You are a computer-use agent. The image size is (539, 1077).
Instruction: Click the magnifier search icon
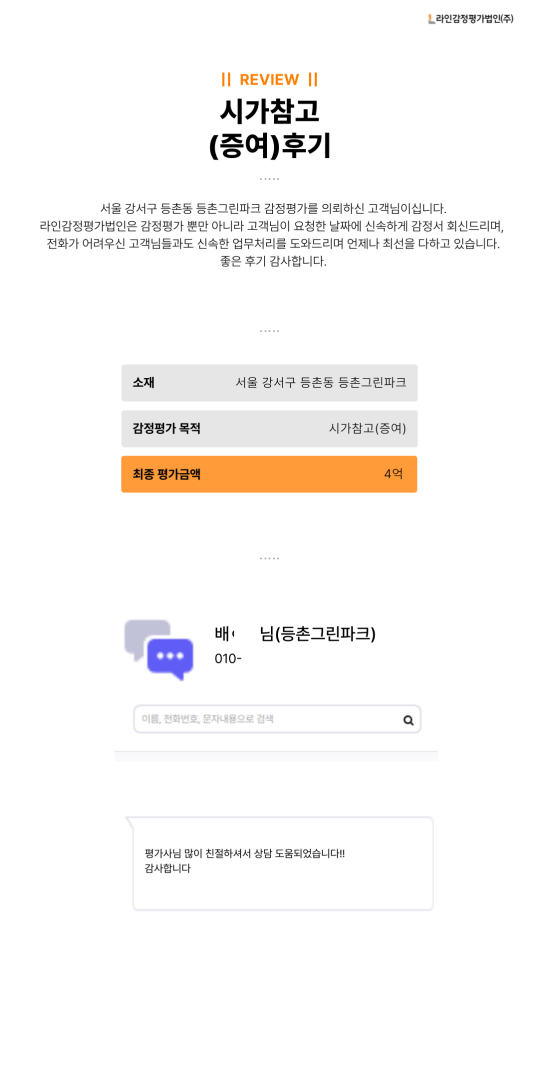tap(408, 720)
